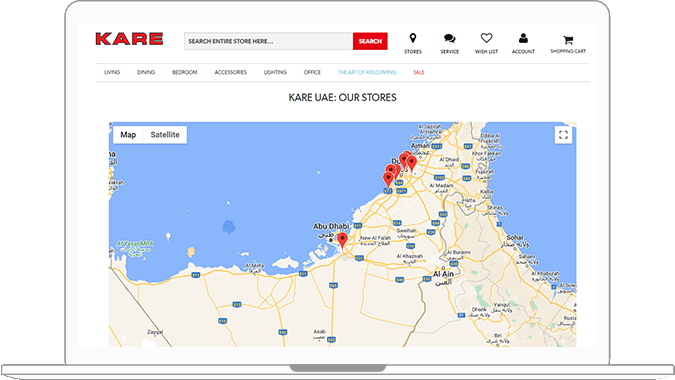Viewport: 675px width, 380px height.
Task: Open The Art of Welcoming link
Action: (x=367, y=72)
